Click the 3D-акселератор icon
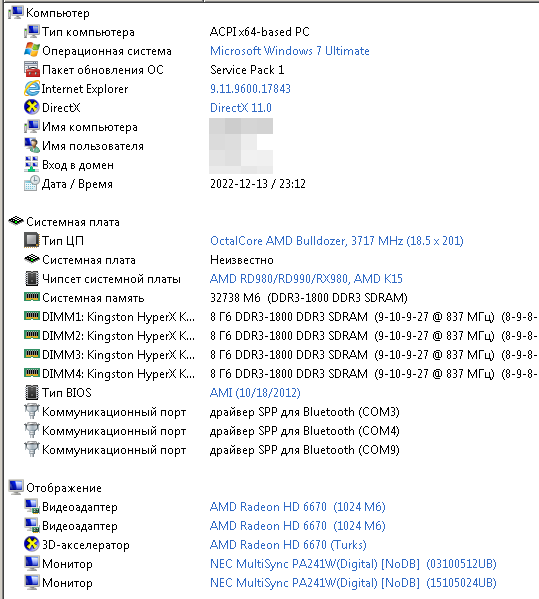Screen dimensions: 539x599 32,544
